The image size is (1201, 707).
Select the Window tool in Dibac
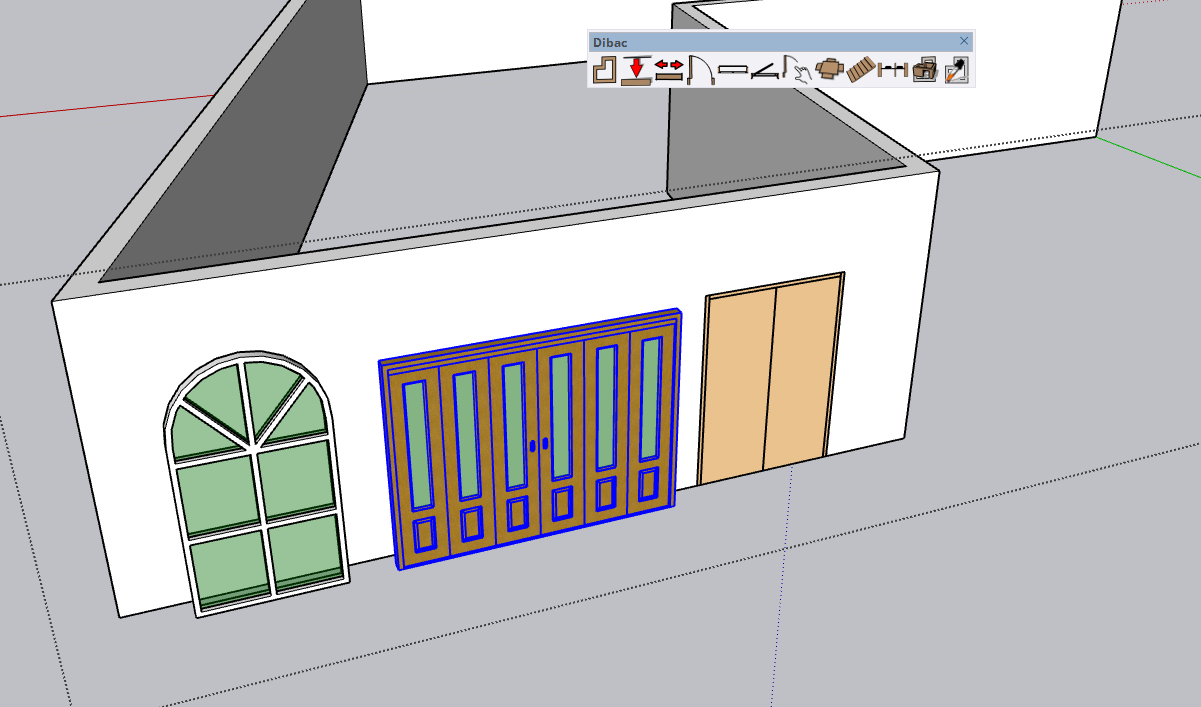pos(733,70)
